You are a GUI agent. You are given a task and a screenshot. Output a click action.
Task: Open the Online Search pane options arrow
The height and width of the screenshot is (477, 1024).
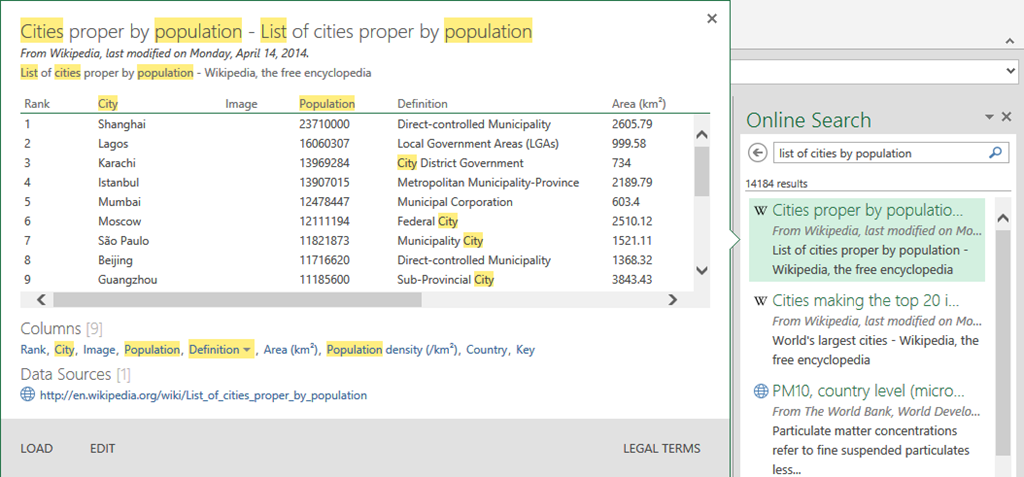click(989, 117)
